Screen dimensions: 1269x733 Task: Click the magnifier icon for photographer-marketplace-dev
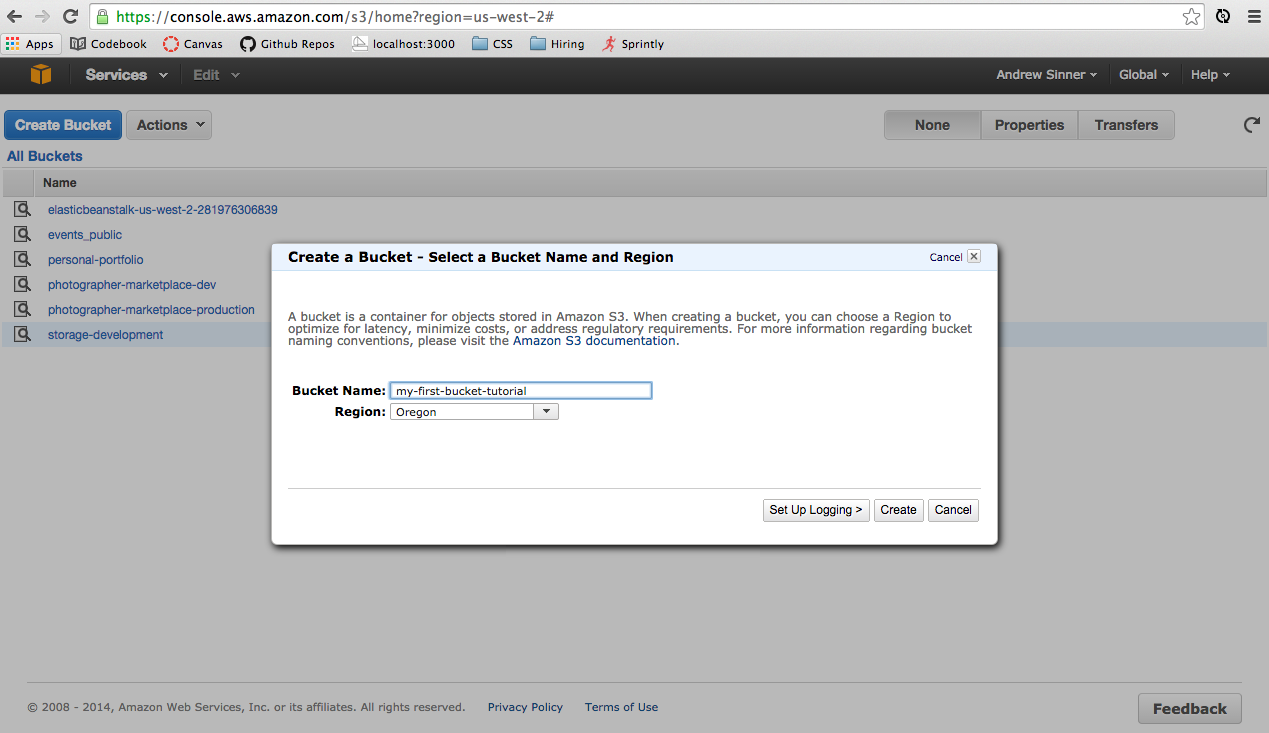click(22, 285)
